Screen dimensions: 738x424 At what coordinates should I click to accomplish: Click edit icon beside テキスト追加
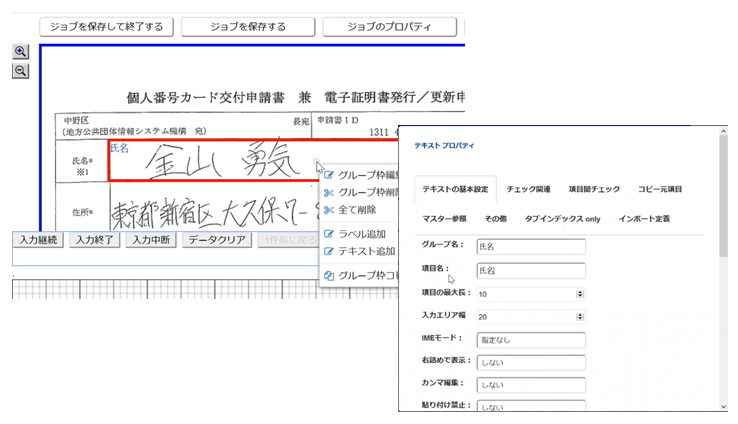pyautogui.click(x=329, y=251)
